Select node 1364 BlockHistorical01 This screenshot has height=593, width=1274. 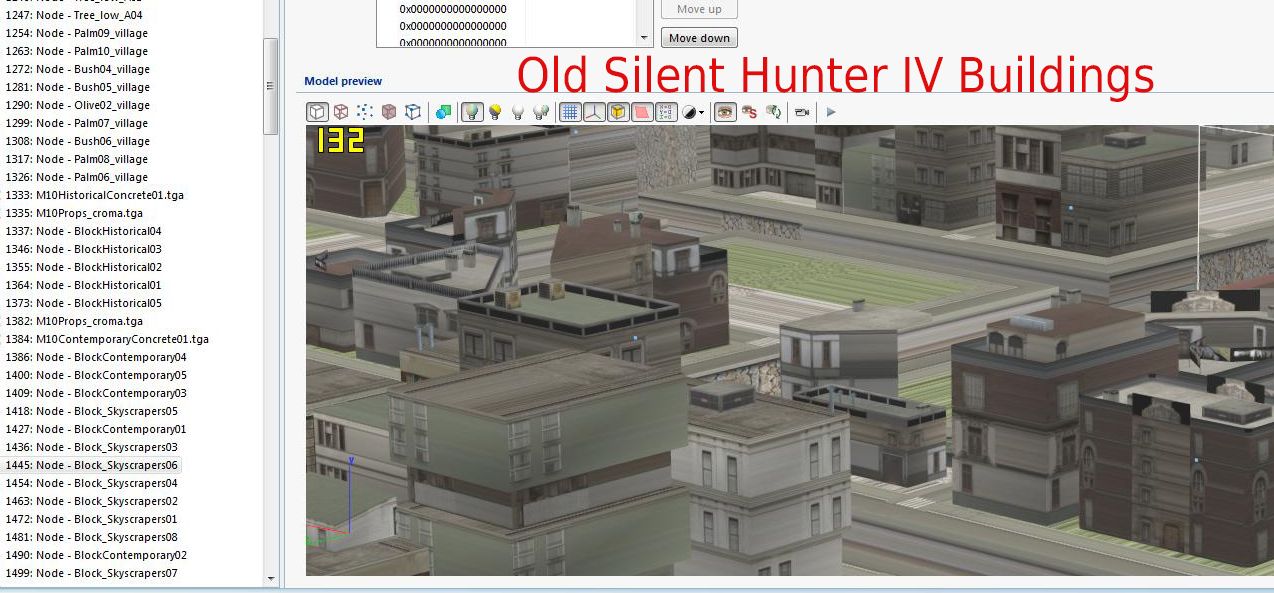coord(84,285)
